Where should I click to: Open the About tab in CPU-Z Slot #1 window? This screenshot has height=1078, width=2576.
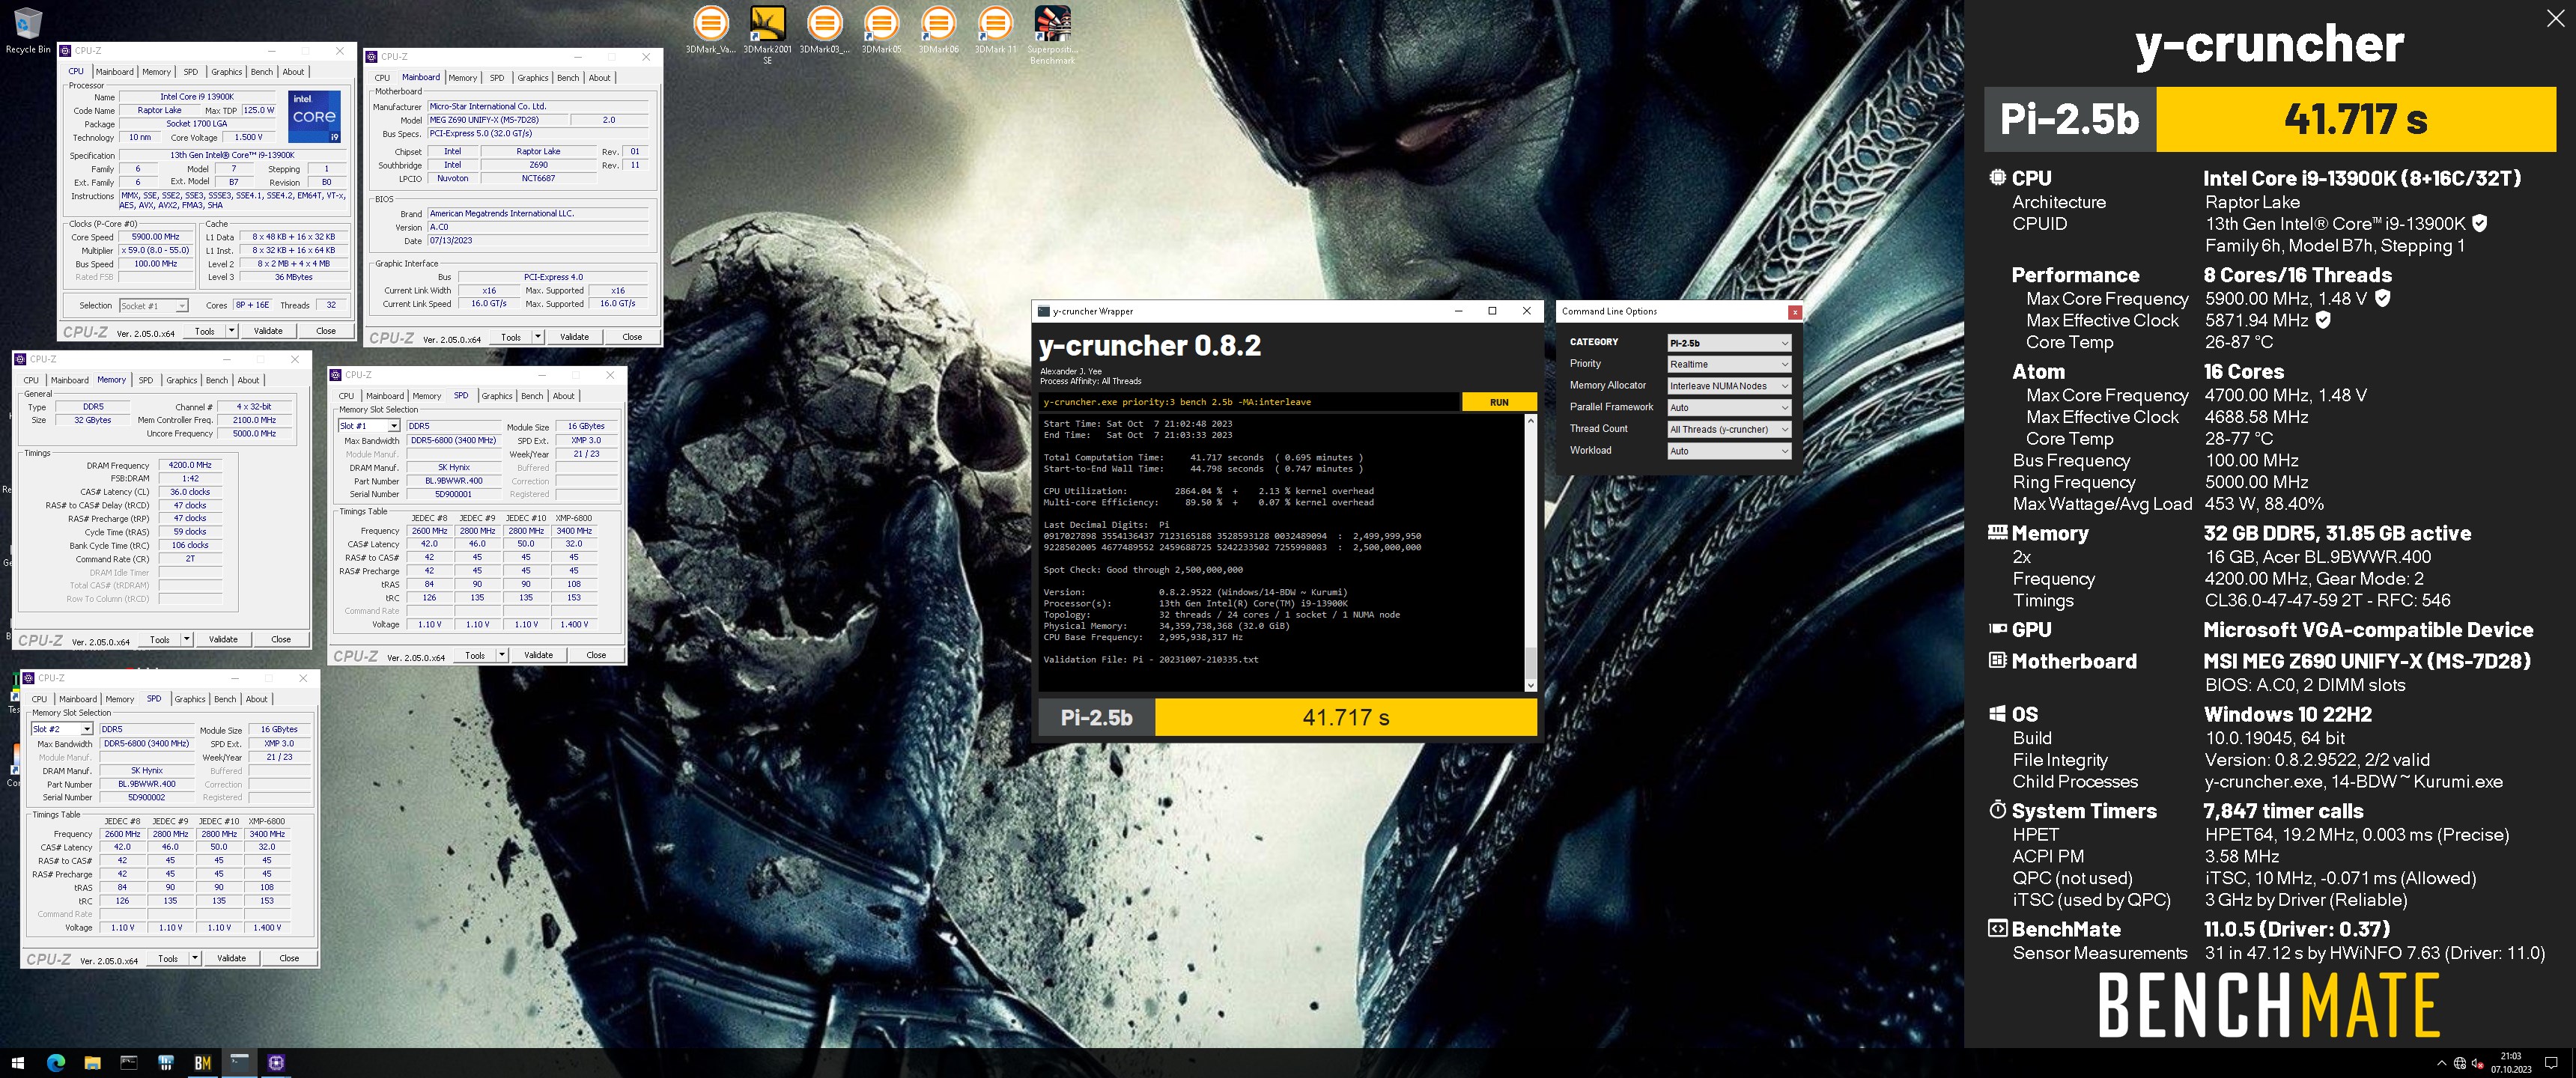564,396
